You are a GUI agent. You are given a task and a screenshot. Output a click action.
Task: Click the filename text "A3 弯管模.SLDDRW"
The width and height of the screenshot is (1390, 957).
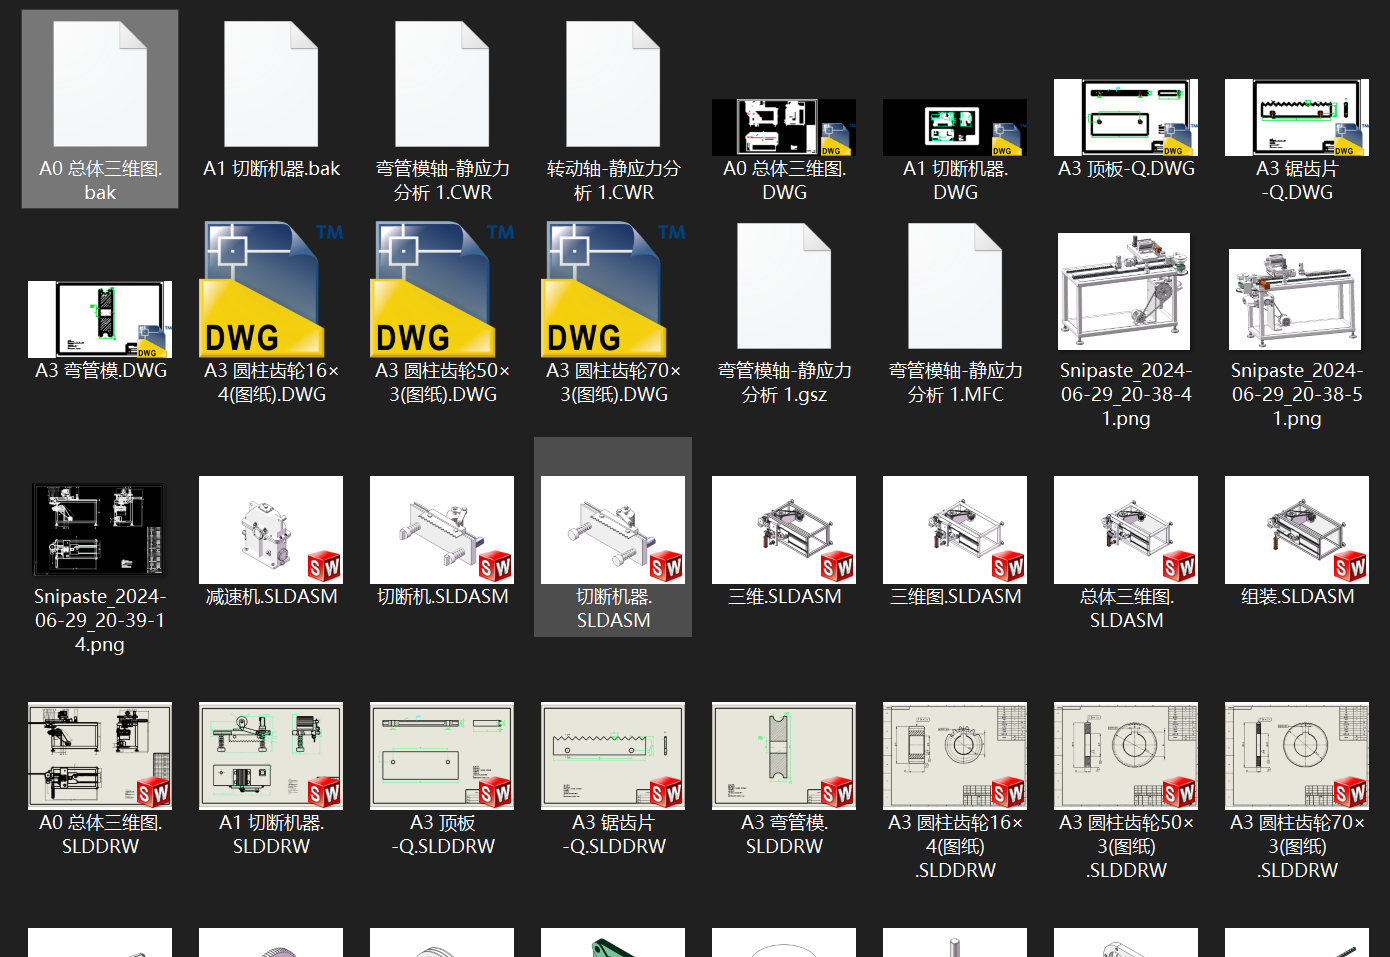(784, 835)
